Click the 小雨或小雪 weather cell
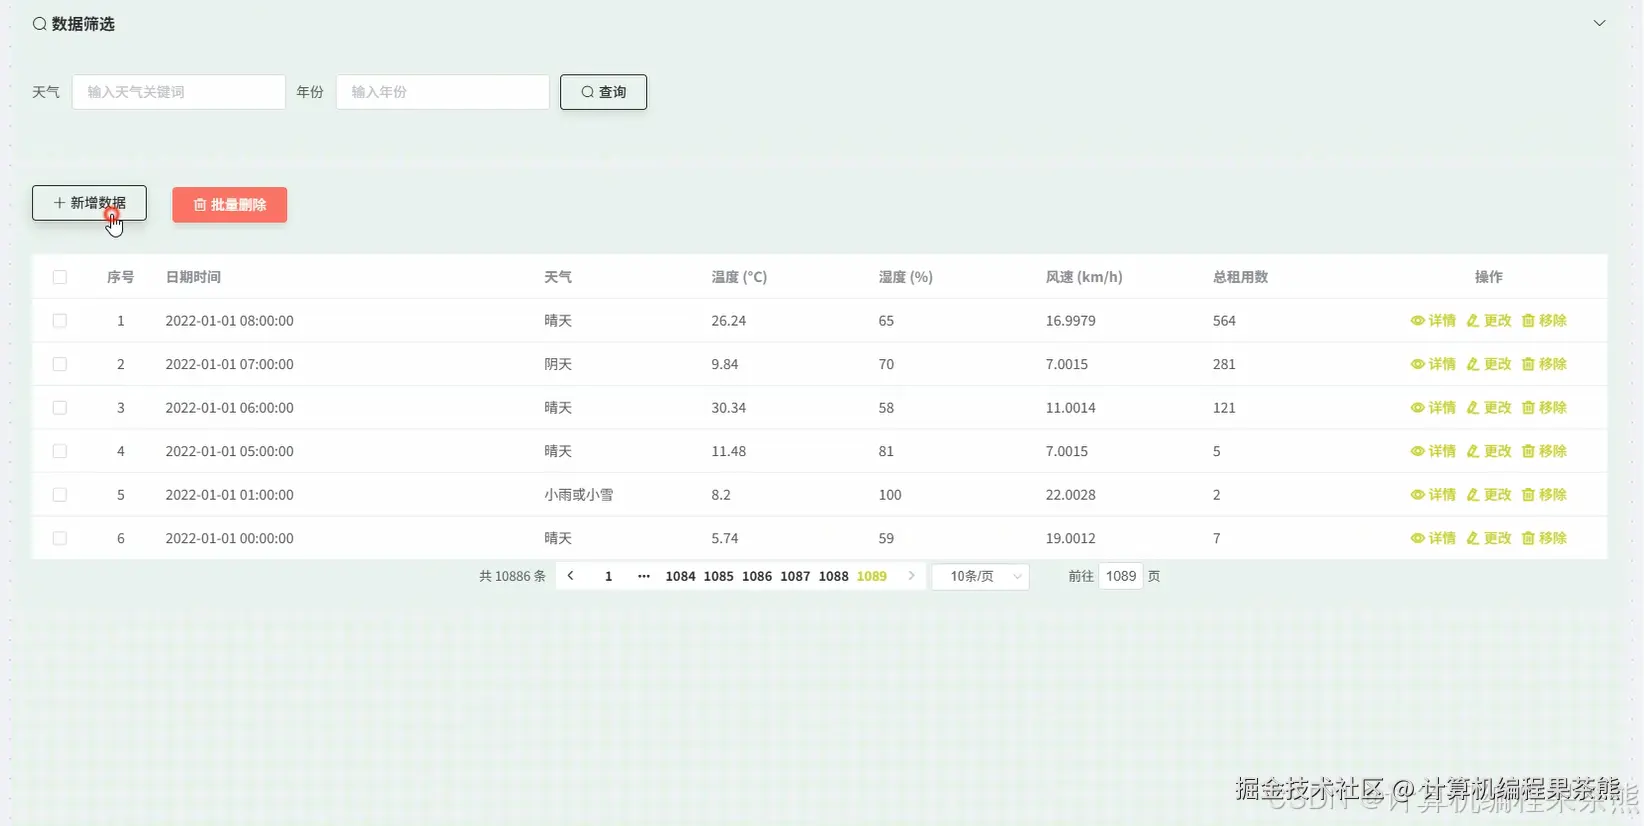Image resolution: width=1644 pixels, height=826 pixels. pyautogui.click(x=579, y=495)
